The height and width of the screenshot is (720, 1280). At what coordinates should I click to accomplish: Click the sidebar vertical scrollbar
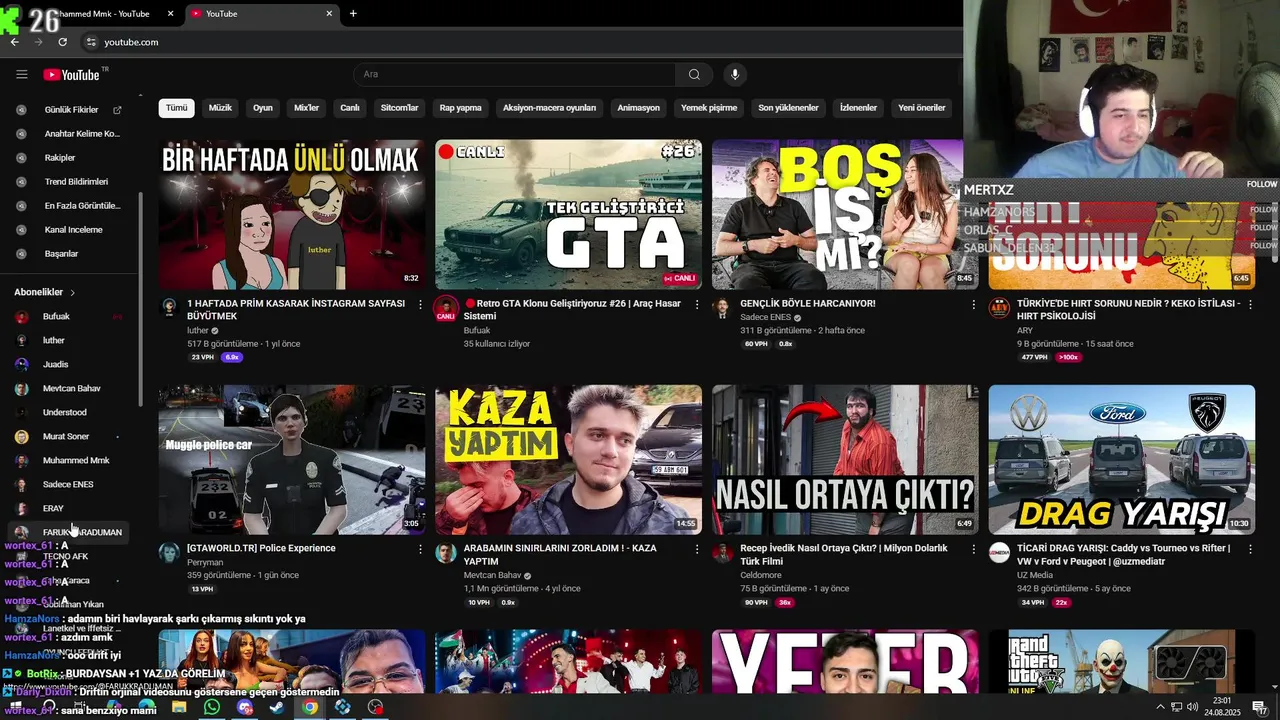(140, 300)
